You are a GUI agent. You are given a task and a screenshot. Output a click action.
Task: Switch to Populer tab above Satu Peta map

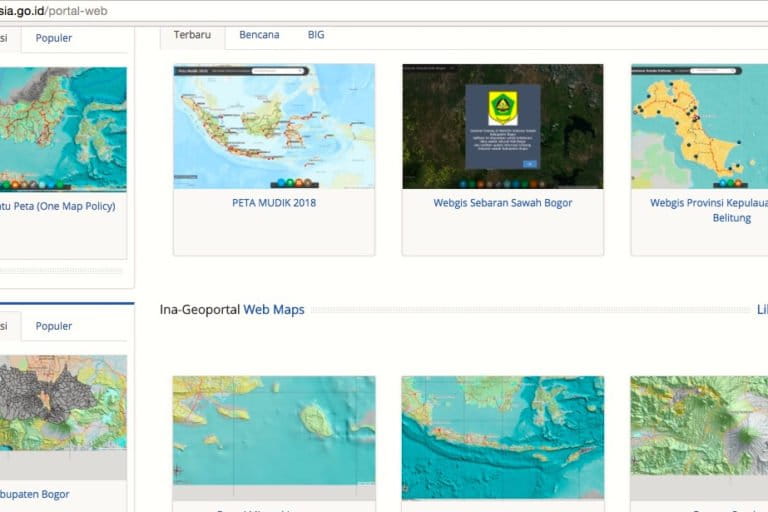point(54,39)
